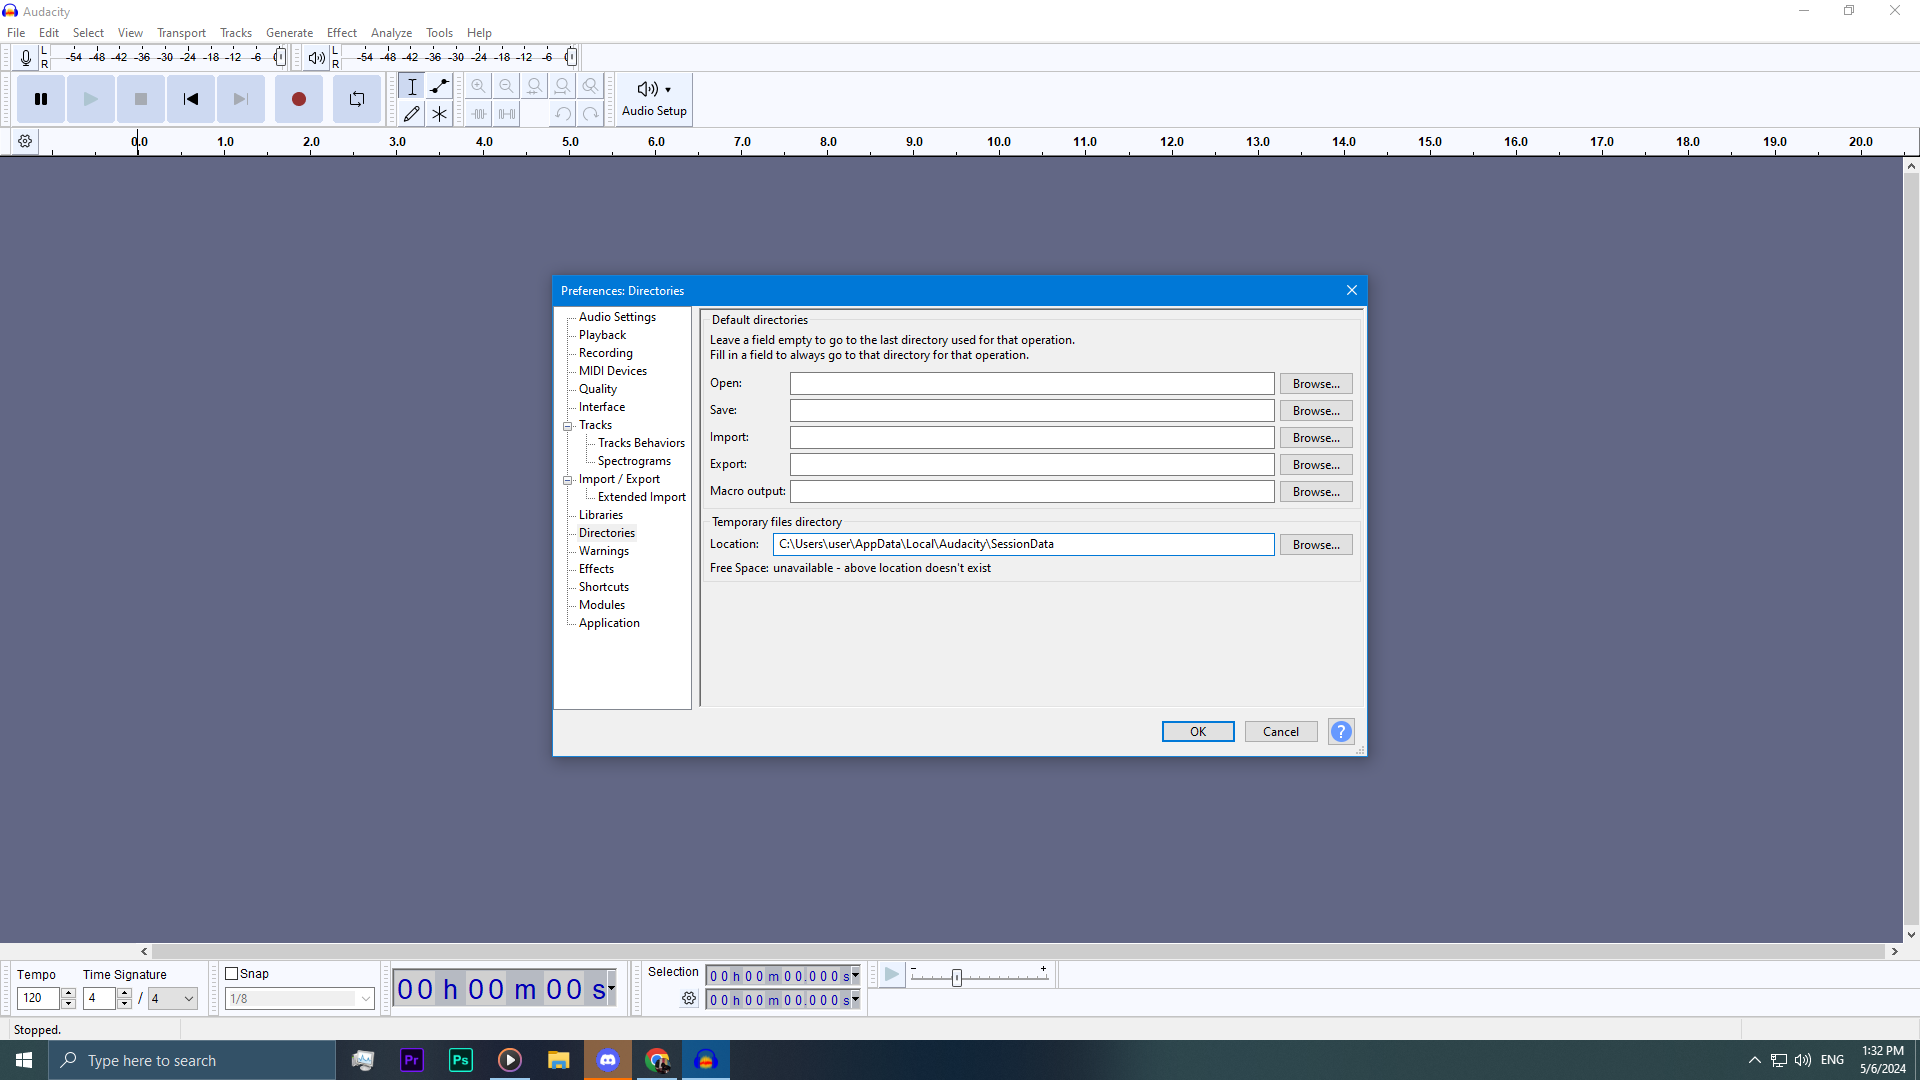Select the Draw pencil tool
Viewport: 1920px width, 1080px height.
pyautogui.click(x=411, y=114)
